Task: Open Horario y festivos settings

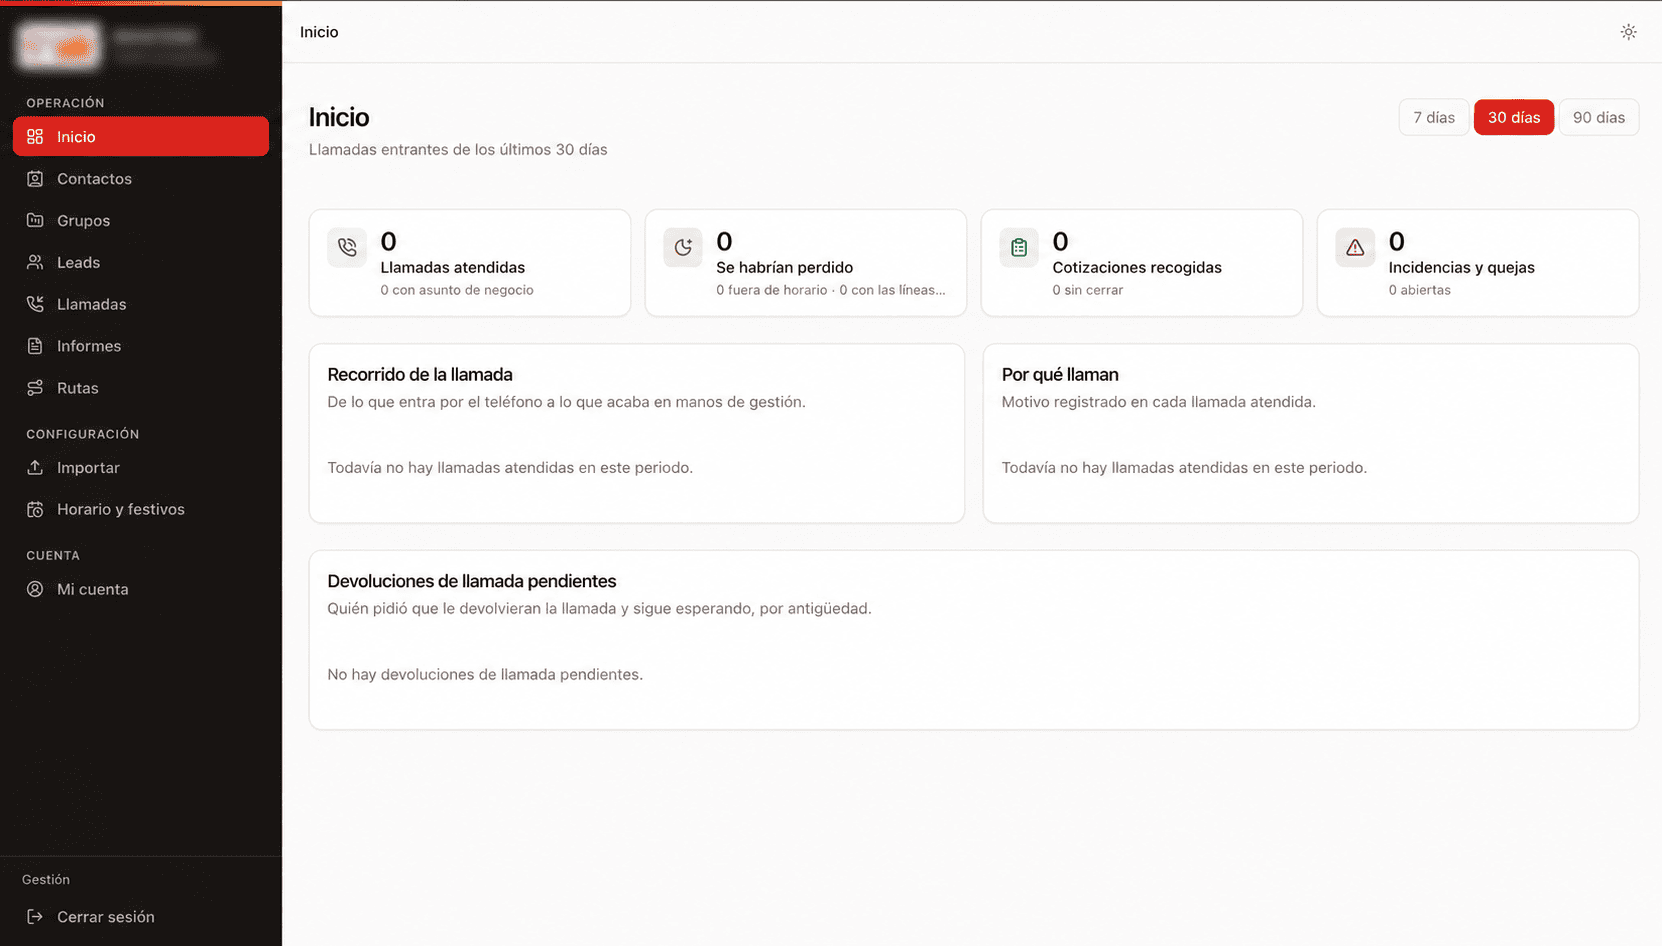Action: (141, 510)
